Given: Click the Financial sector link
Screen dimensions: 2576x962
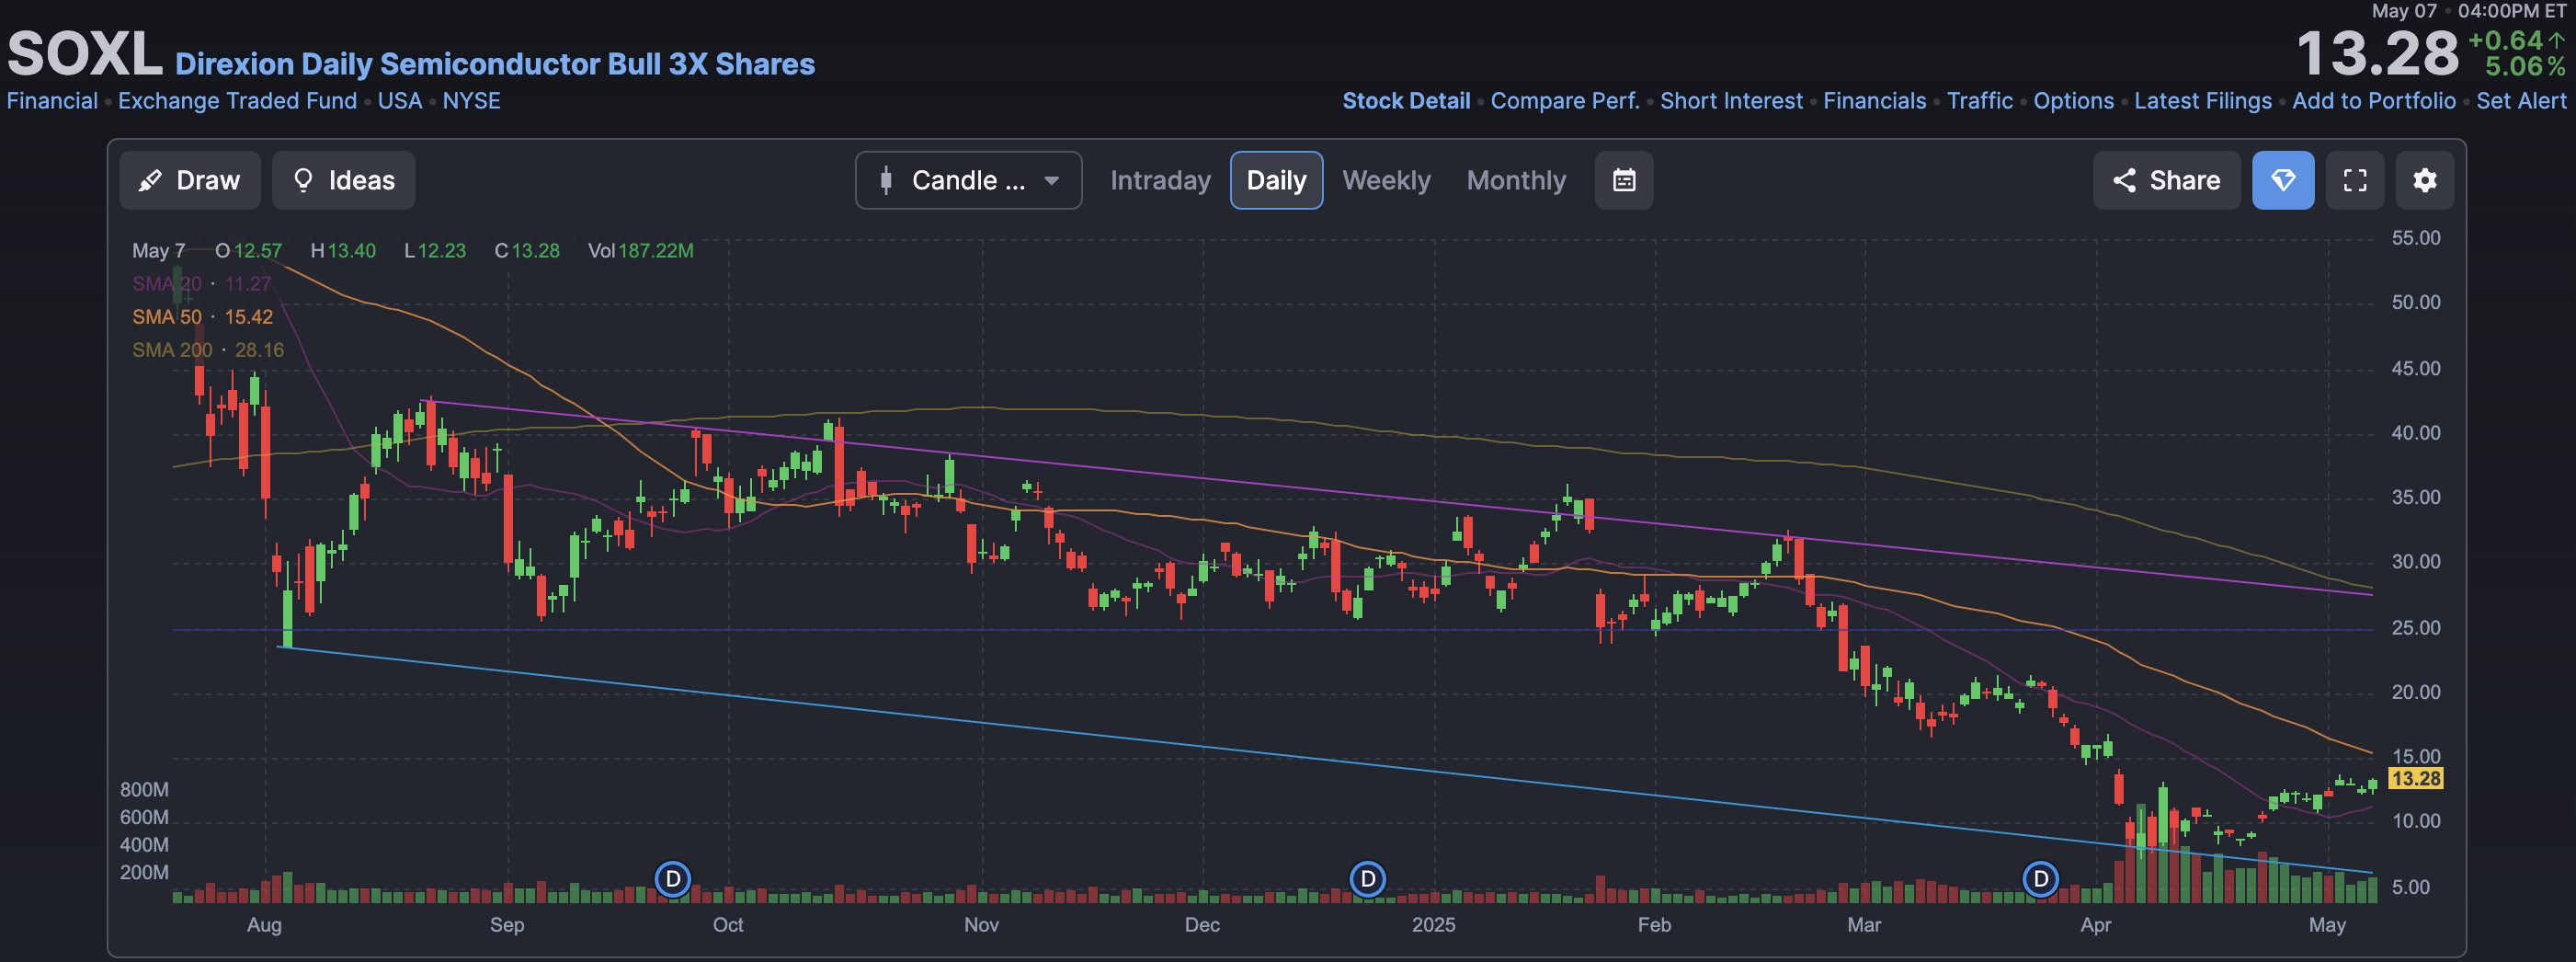Looking at the screenshot, I should click(52, 101).
